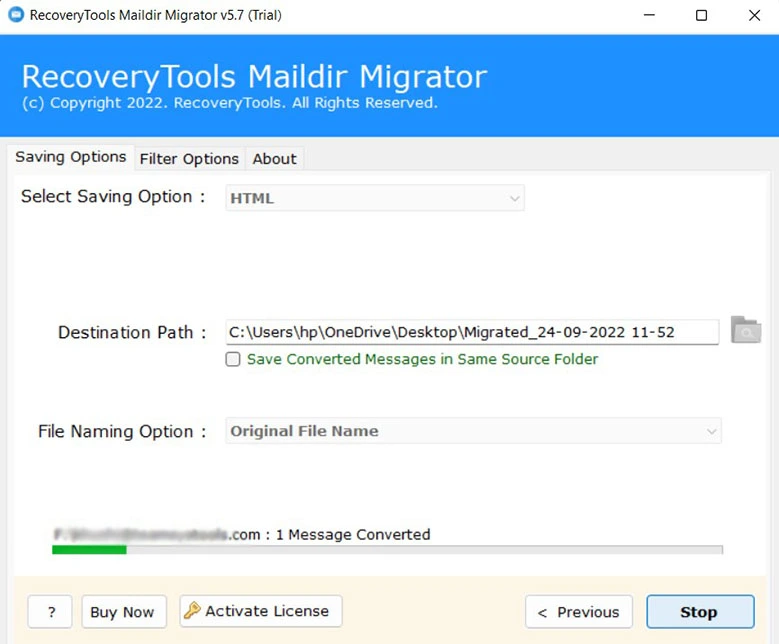Minimize the Maildir Migrator window
The width and height of the screenshot is (779, 644).
click(x=649, y=15)
